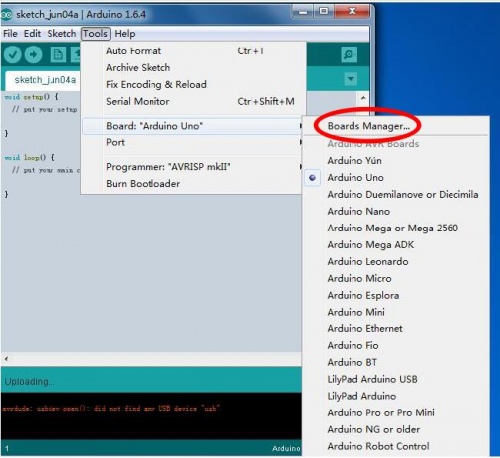Image resolution: width=500 pixels, height=458 pixels.
Task: Switch to sketch_jun04a tab
Action: (44, 80)
